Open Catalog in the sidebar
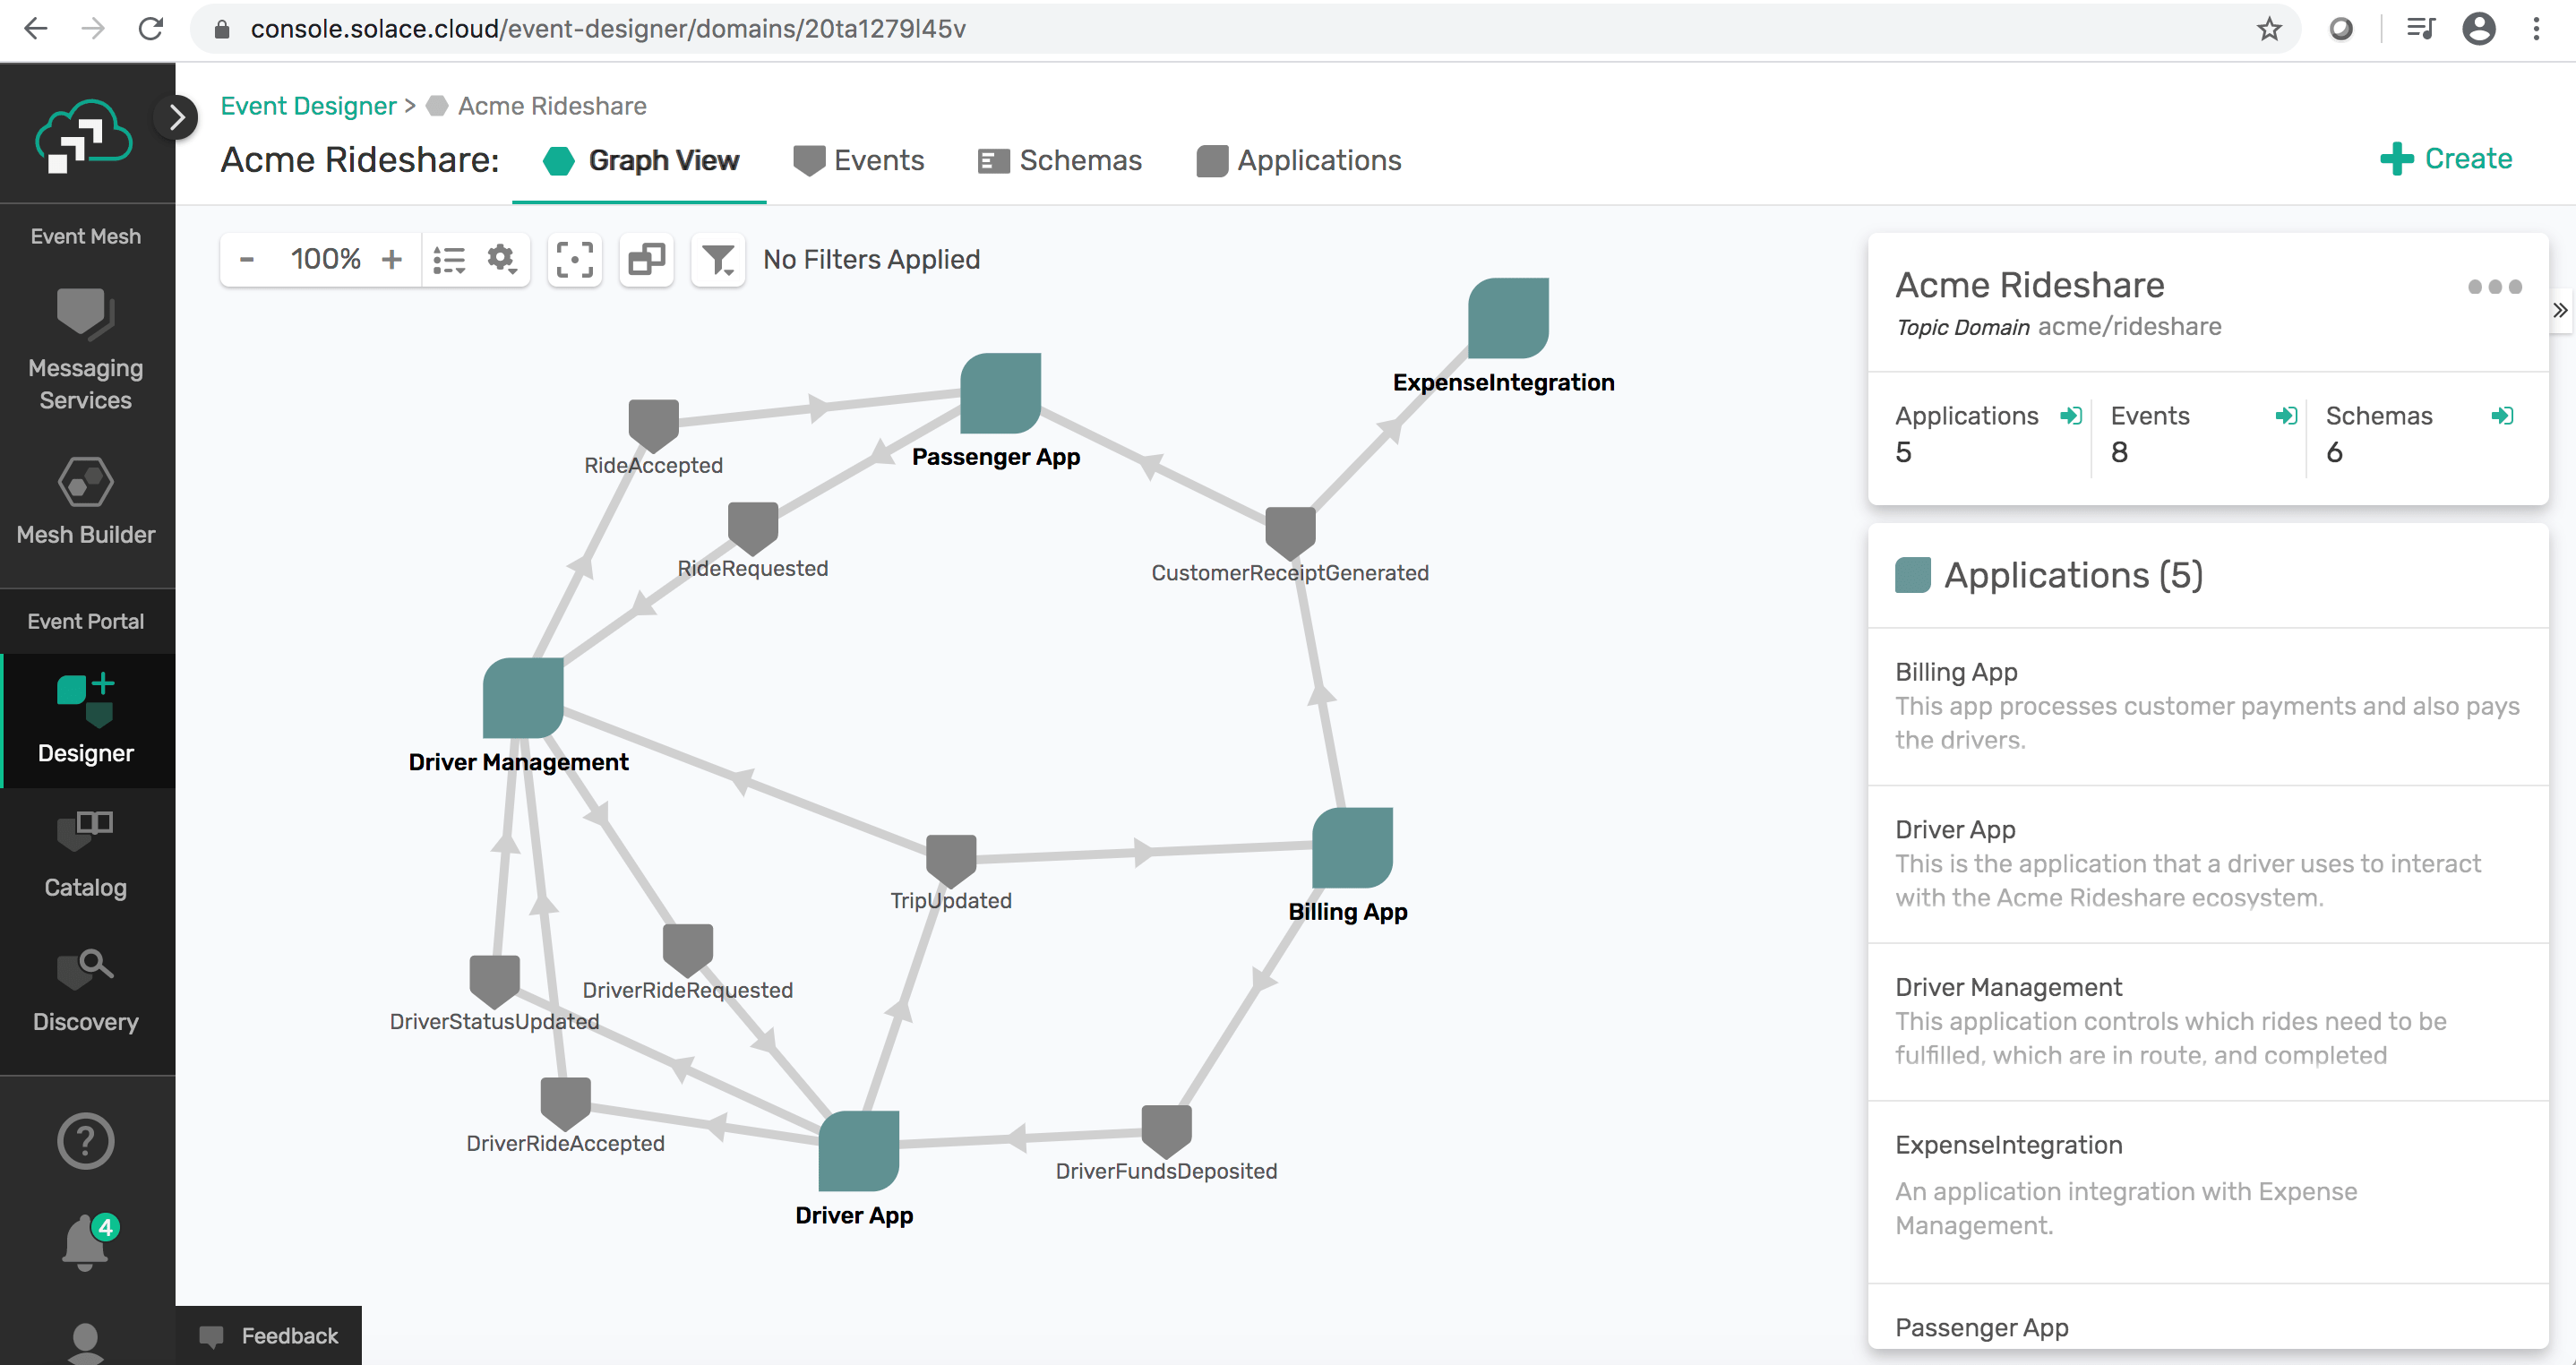2576x1365 pixels. (86, 856)
